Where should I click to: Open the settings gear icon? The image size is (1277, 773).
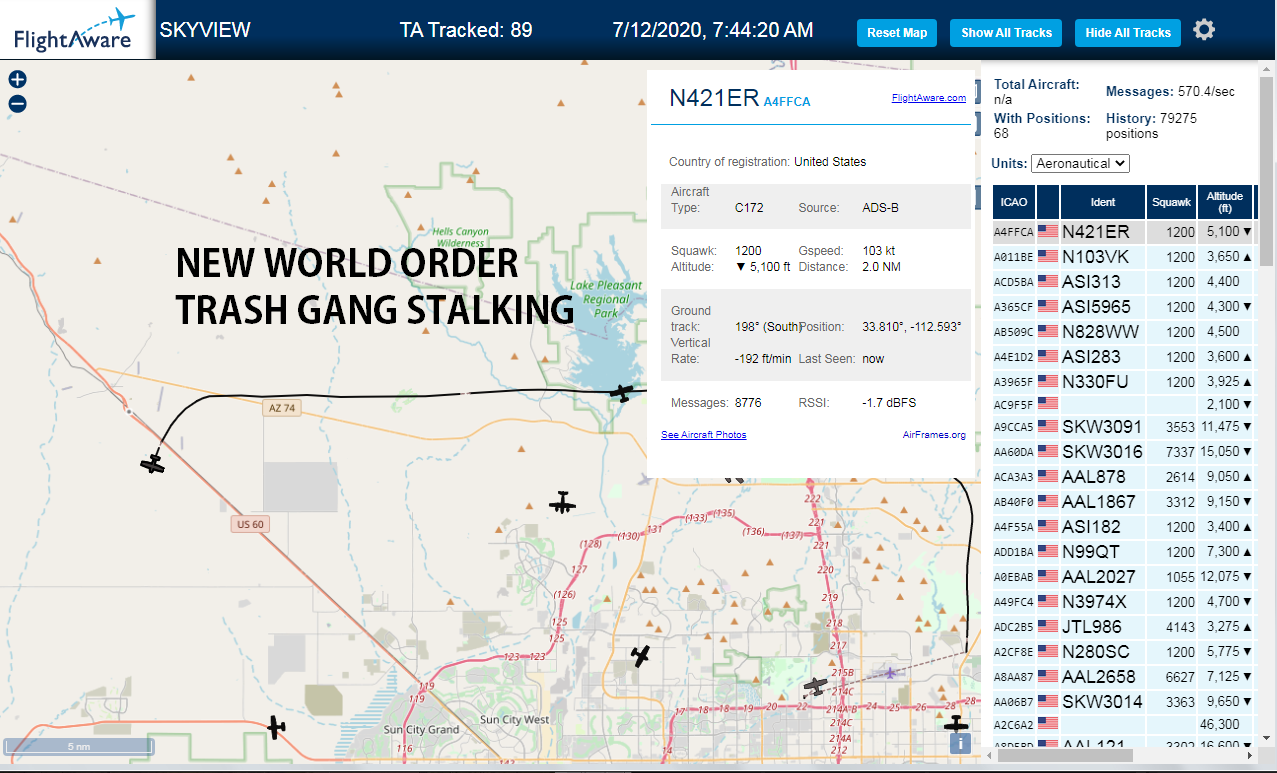(1204, 30)
